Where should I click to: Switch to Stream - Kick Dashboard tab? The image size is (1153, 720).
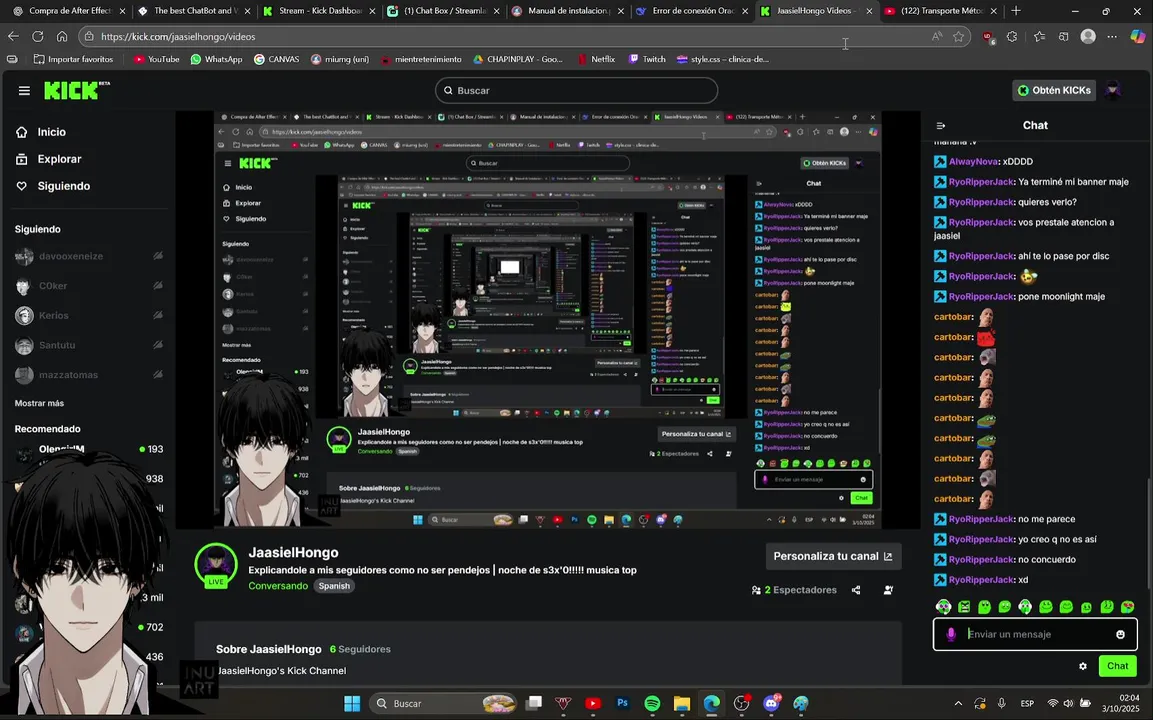point(318,11)
